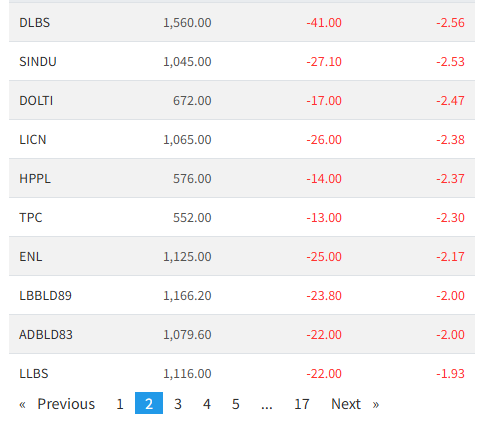Screen dimensions: 485x439
Task: Go to the Next page
Action: point(355,404)
